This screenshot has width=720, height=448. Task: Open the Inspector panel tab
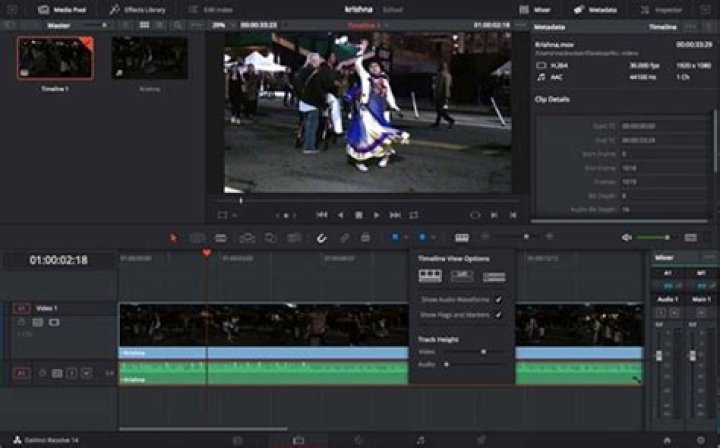tap(661, 10)
